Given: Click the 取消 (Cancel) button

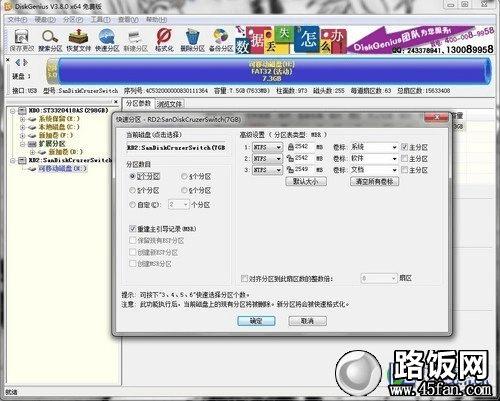Looking at the screenshot, I should pos(307,321).
